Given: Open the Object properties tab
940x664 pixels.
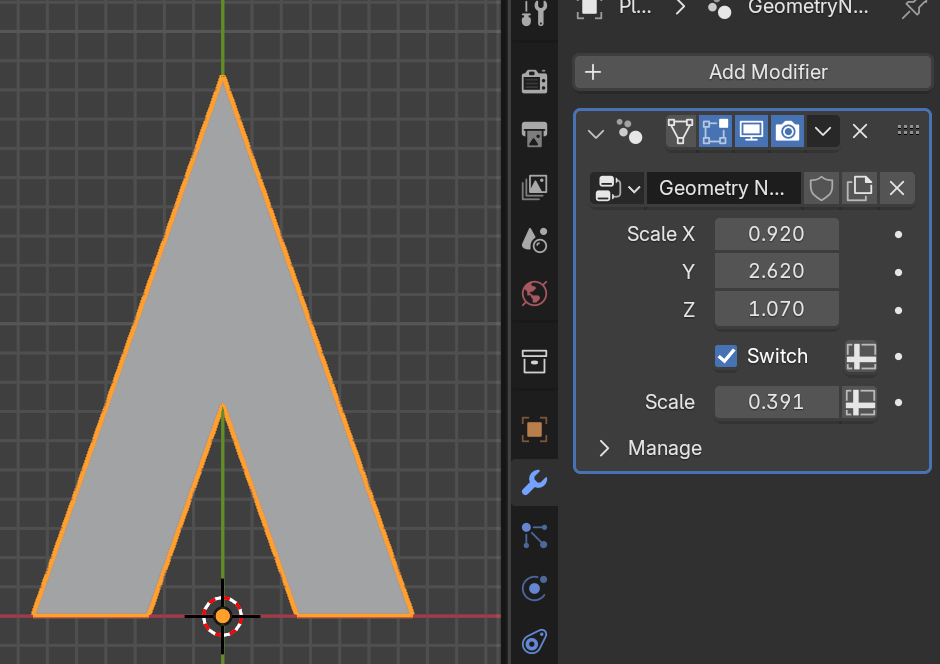Looking at the screenshot, I should (x=534, y=429).
